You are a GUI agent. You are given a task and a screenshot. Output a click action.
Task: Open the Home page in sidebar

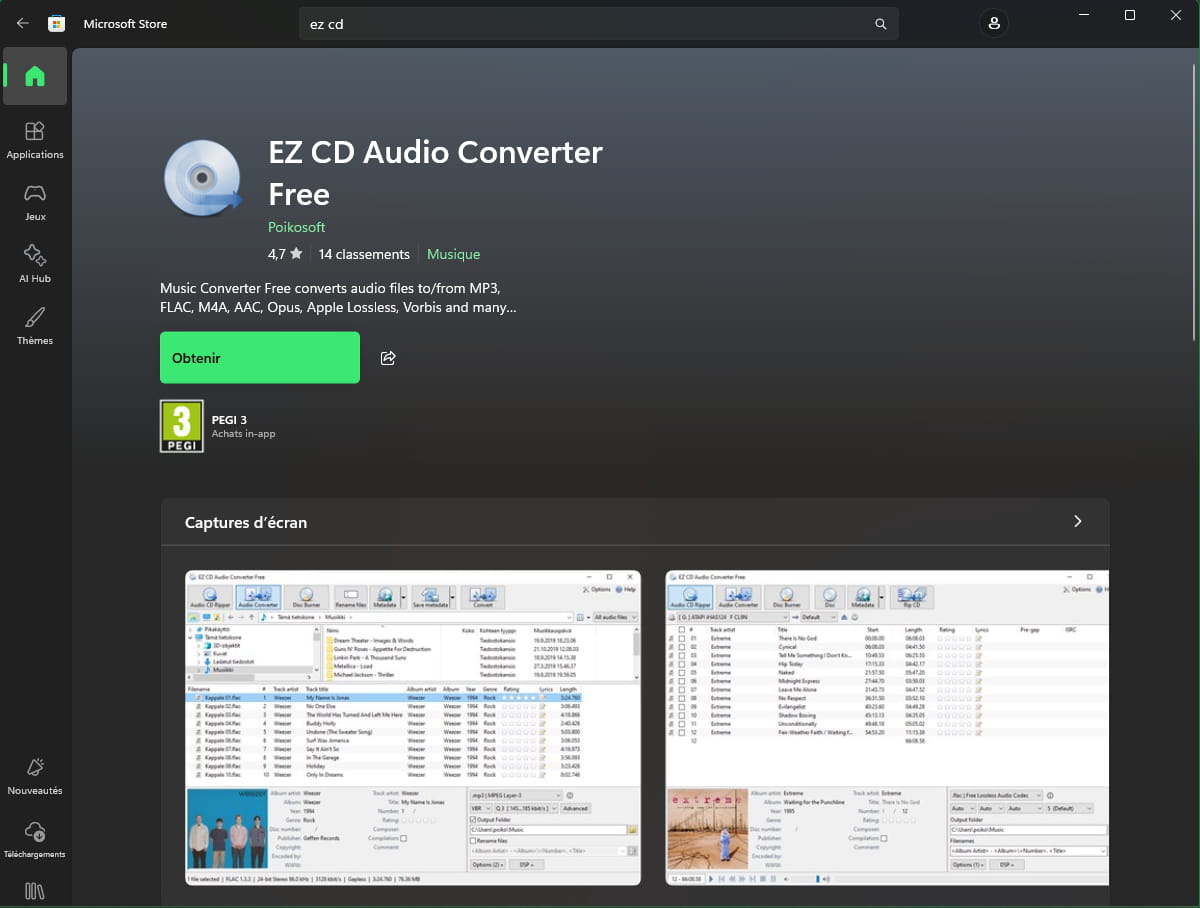pos(35,76)
